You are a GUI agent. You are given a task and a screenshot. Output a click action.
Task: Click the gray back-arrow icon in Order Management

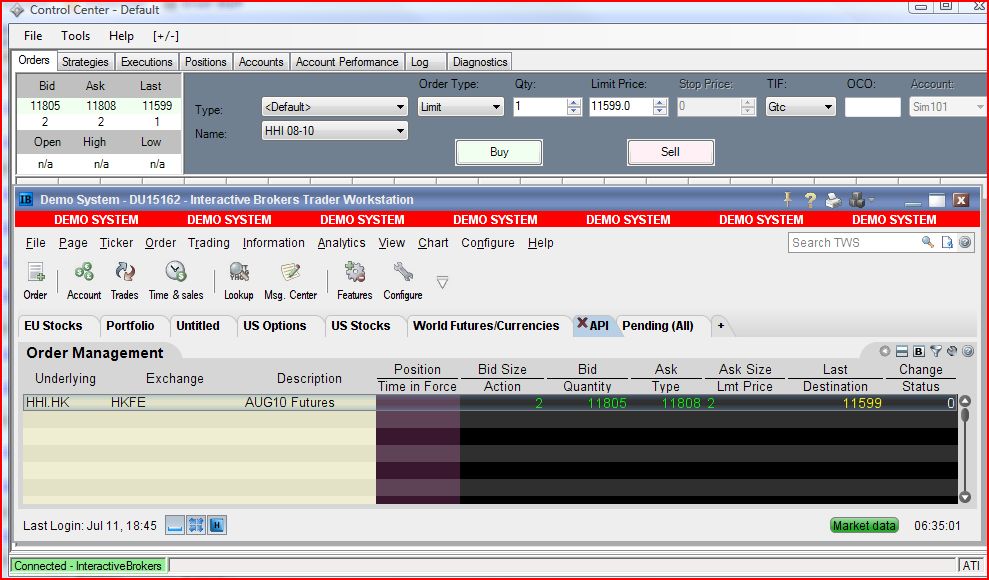885,352
